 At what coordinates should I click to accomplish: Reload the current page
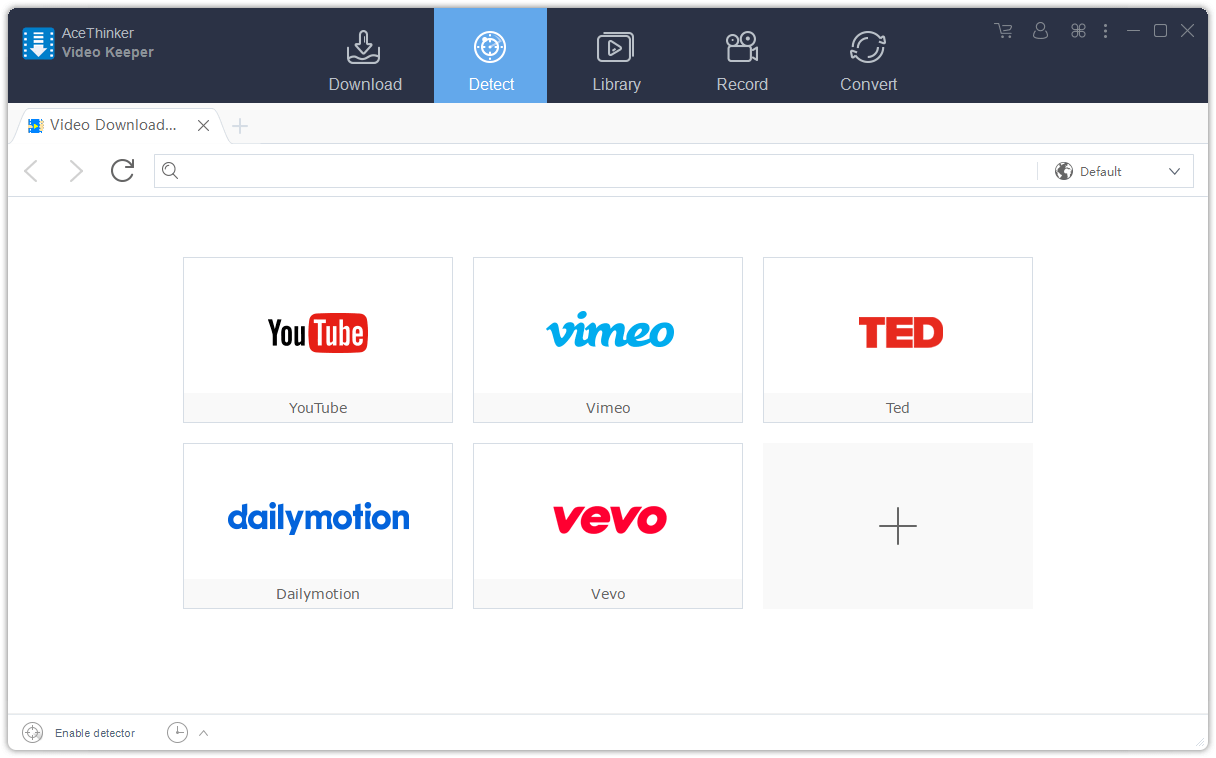122,170
